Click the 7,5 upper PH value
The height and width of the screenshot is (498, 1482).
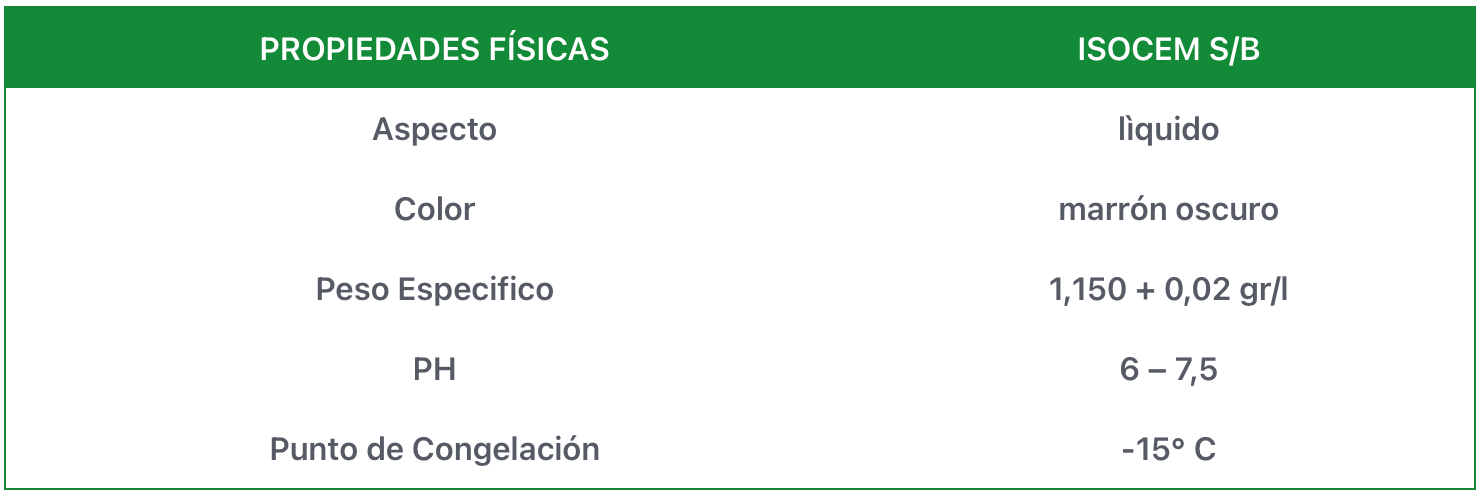1196,370
